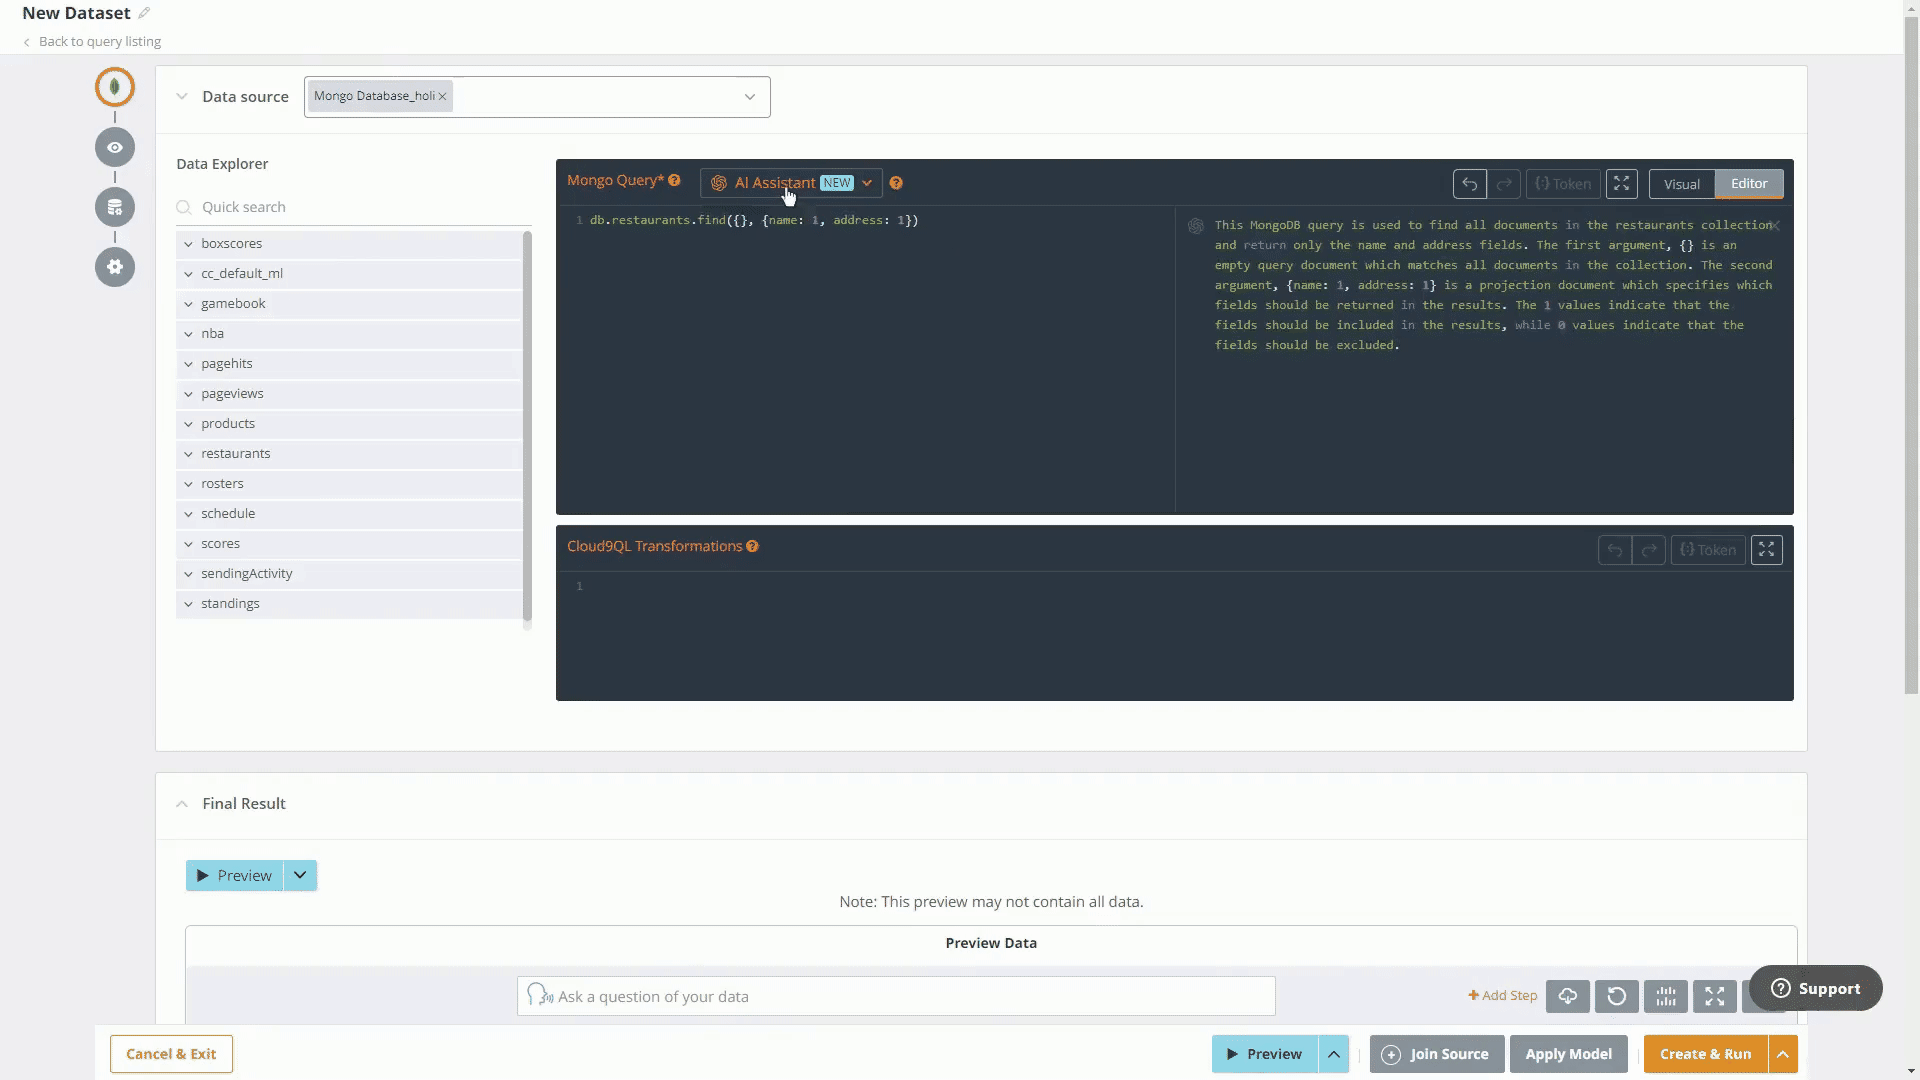The height and width of the screenshot is (1080, 1920).
Task: Click the eye icon in left stepper
Action: pos(115,147)
